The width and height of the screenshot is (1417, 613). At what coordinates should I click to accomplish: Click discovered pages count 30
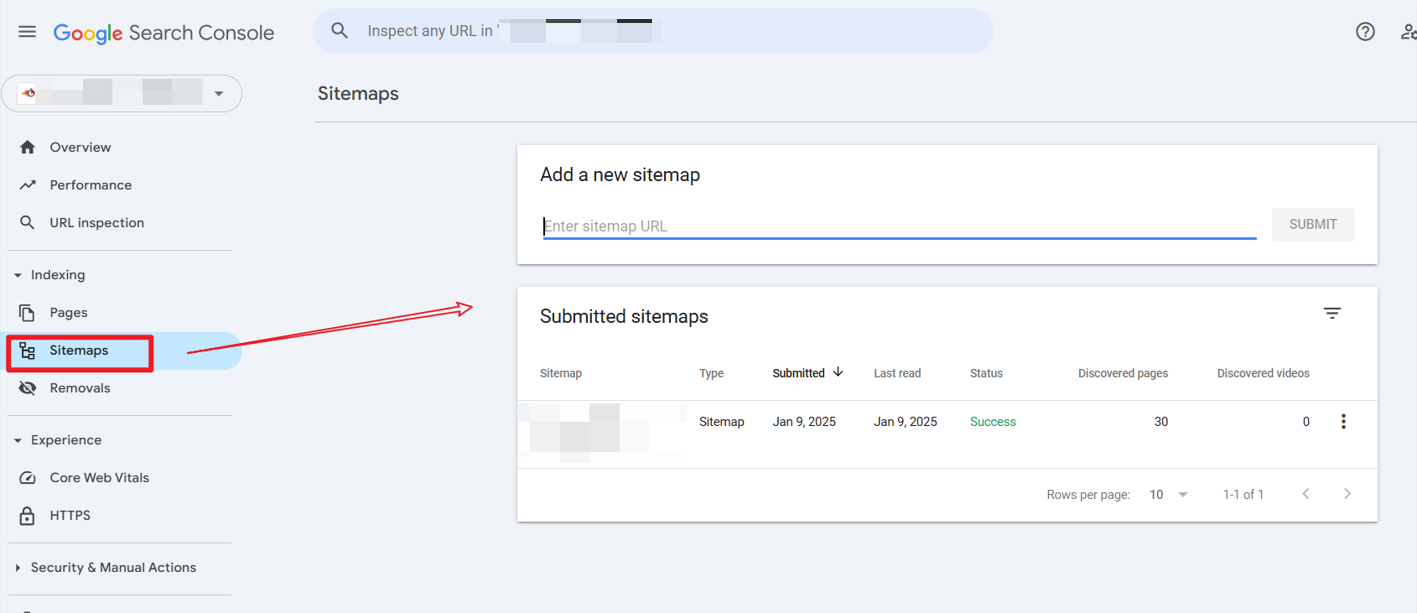point(1161,422)
